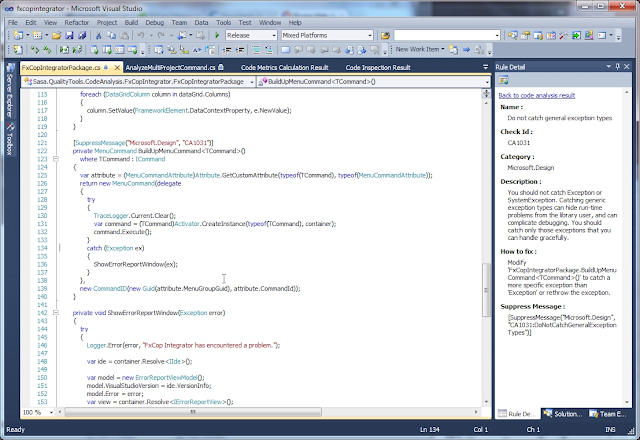Viewport: 640px width, 440px height.
Task: Click Back to code analysis result link
Action: [x=537, y=95]
